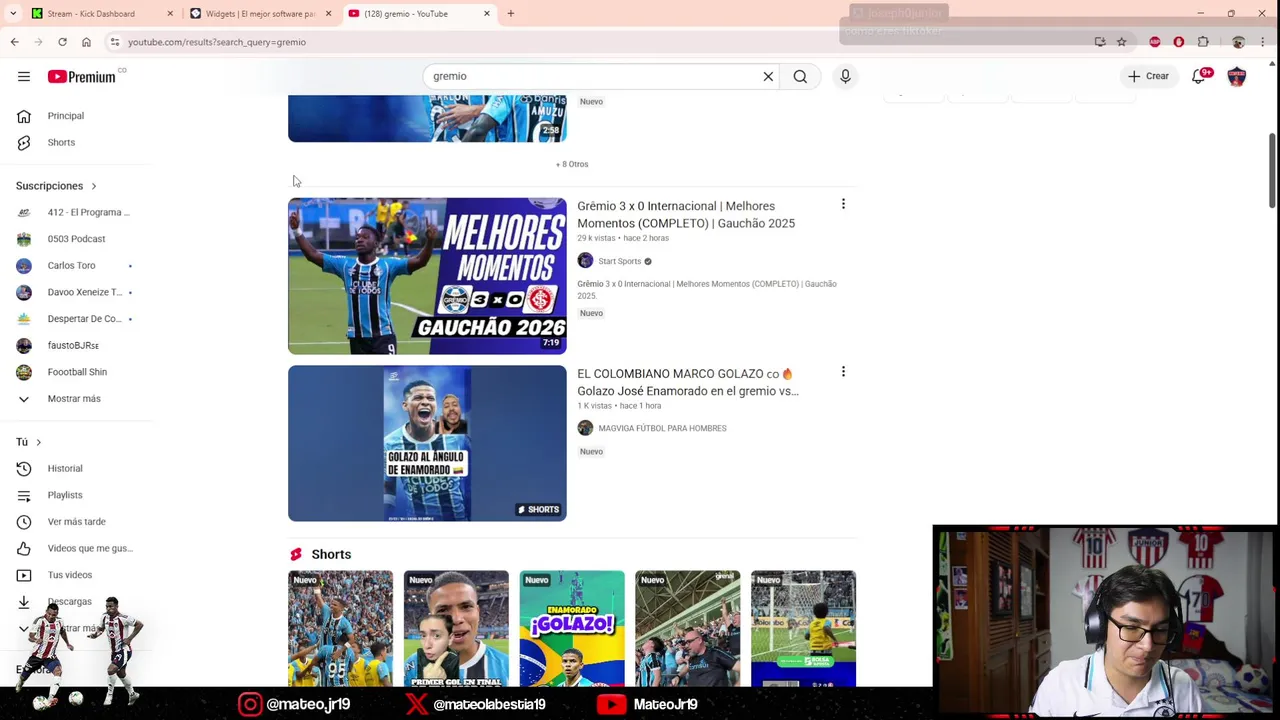
Task: Open Ver más tarde list
Action: point(76,521)
